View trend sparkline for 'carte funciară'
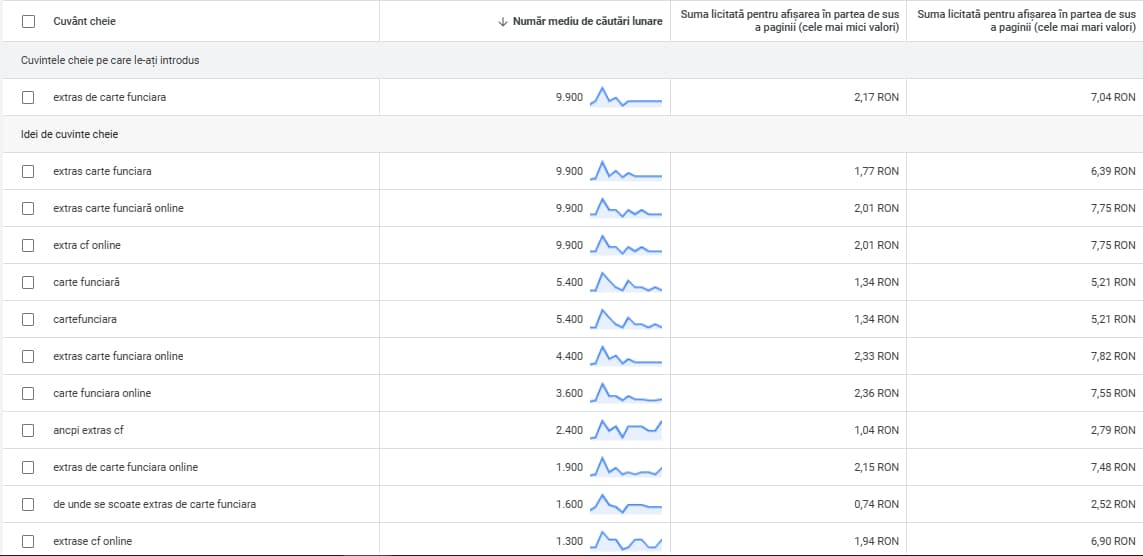The width and height of the screenshot is (1143, 556). tap(626, 282)
